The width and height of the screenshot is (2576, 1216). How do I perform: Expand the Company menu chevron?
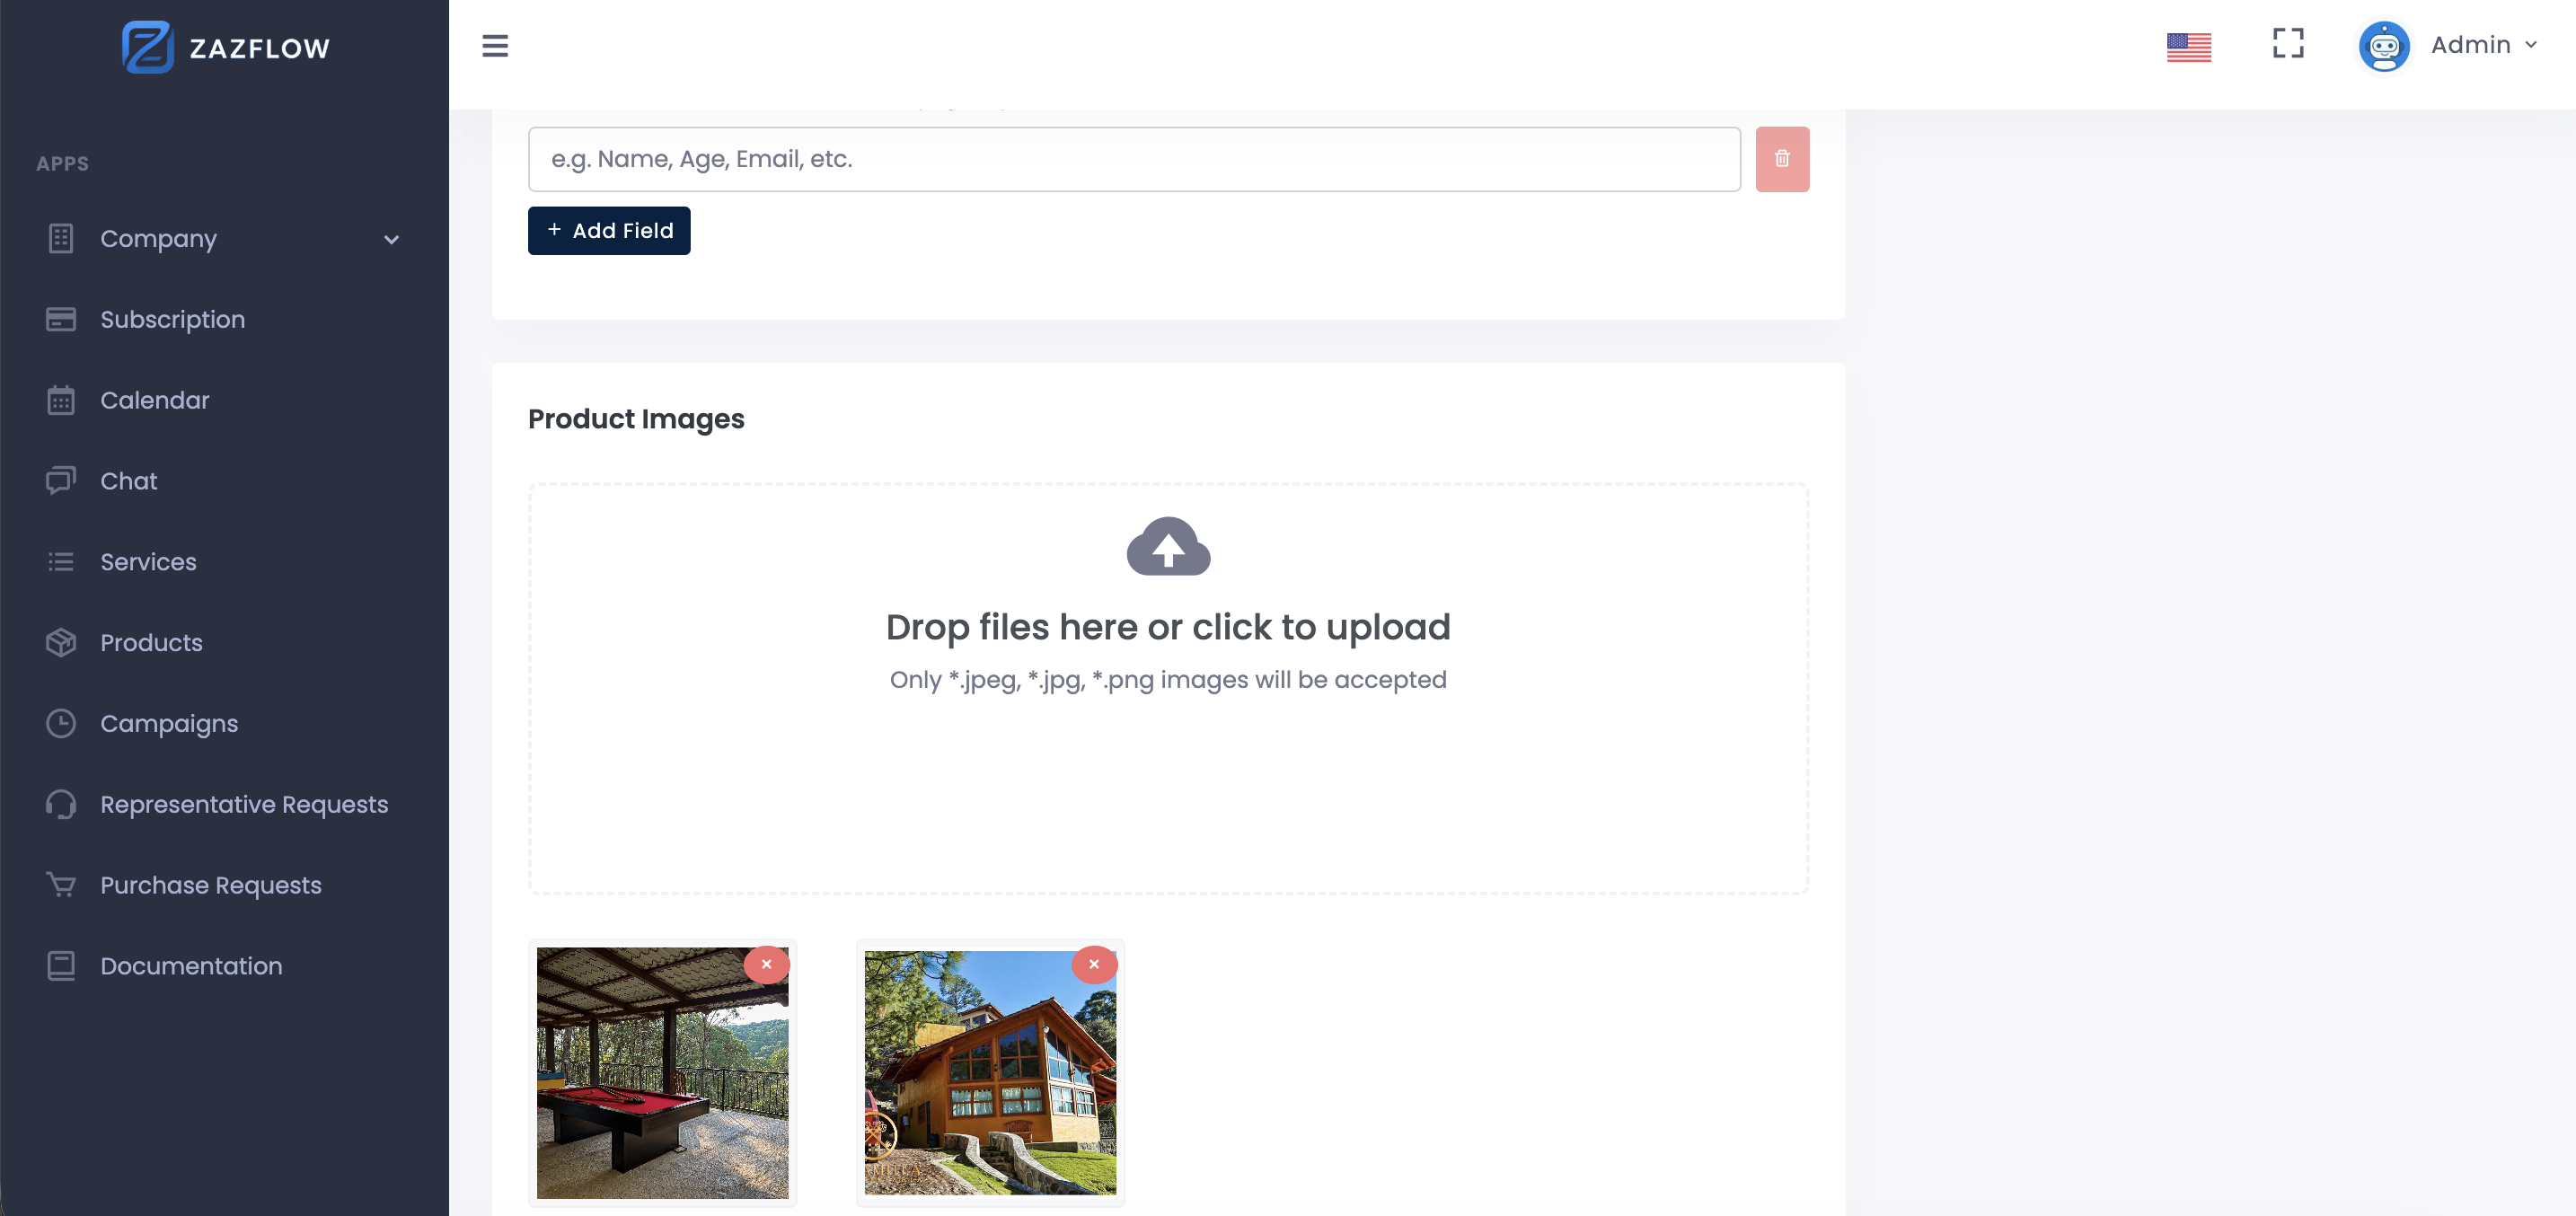392,240
